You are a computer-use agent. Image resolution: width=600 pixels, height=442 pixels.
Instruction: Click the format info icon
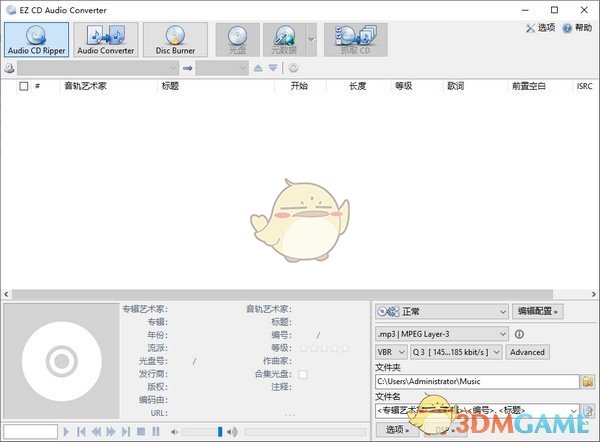pyautogui.click(x=519, y=334)
